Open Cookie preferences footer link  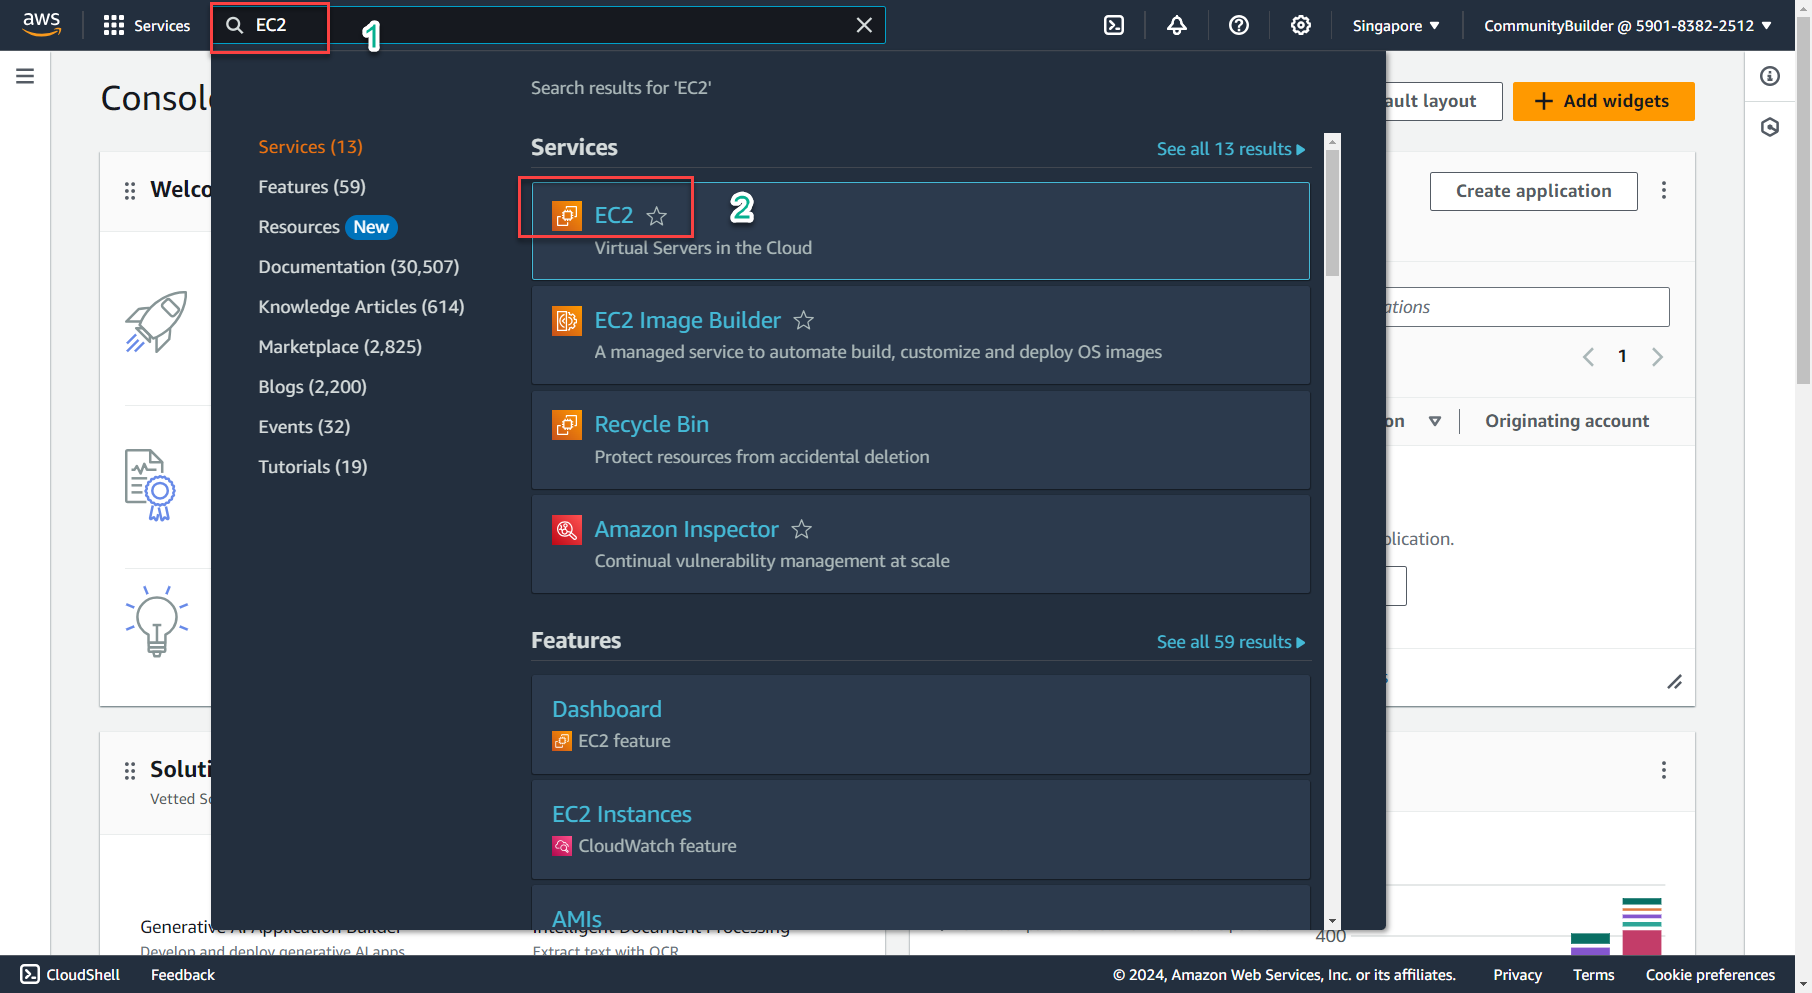1710,975
